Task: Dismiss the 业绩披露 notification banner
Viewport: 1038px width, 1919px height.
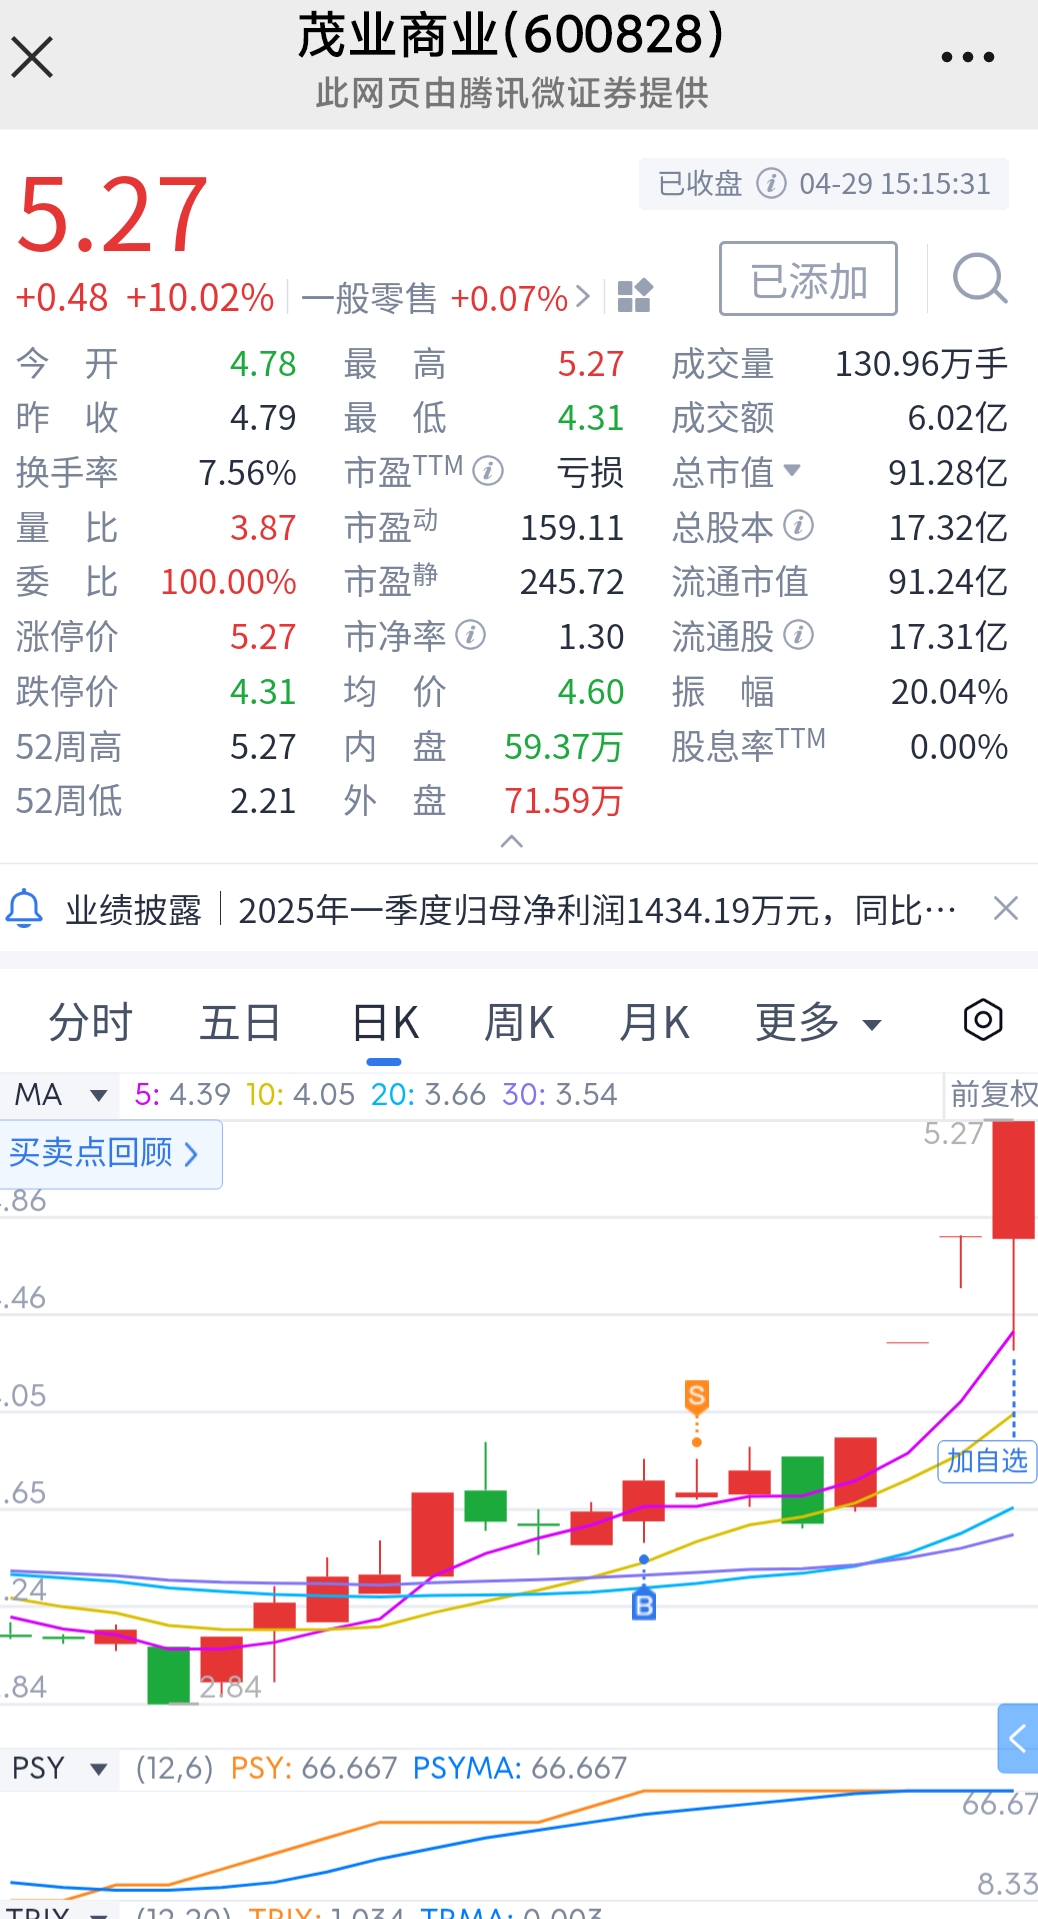Action: coord(1005,908)
